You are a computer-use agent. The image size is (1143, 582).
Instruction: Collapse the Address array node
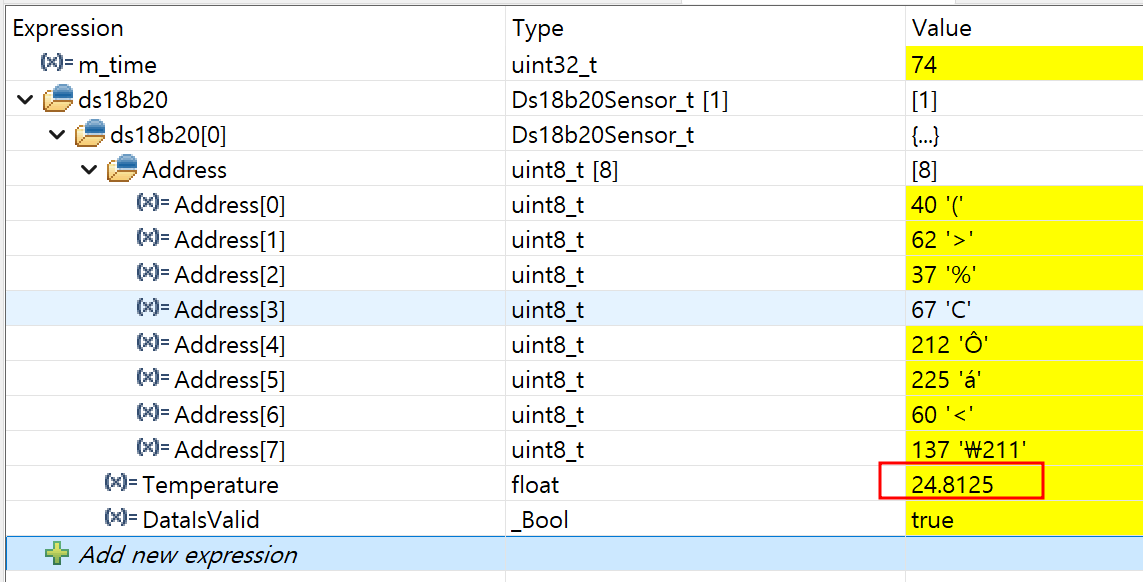point(89,170)
